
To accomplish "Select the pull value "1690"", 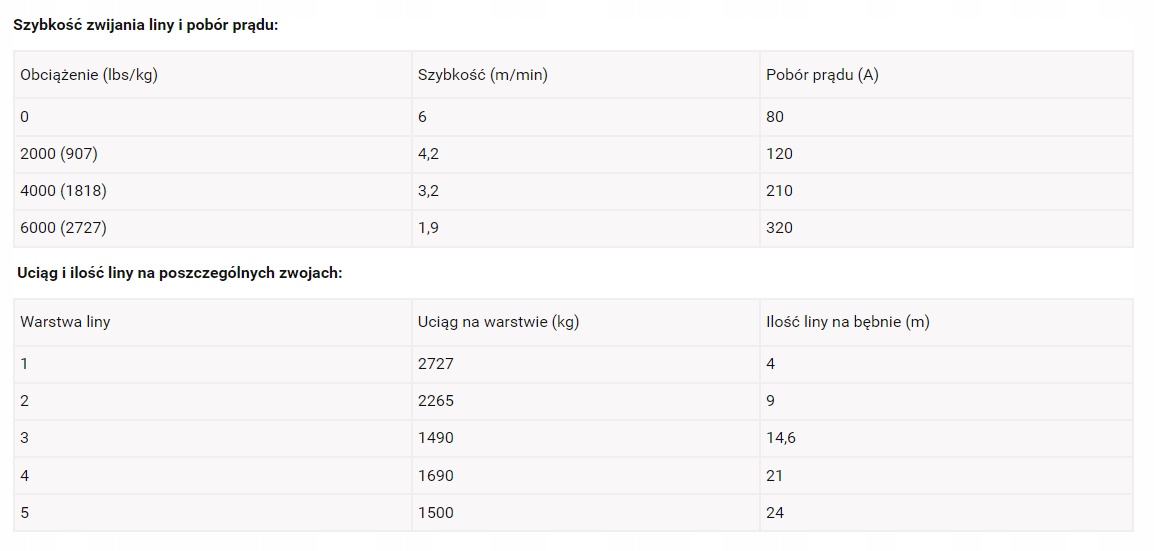I will [435, 476].
